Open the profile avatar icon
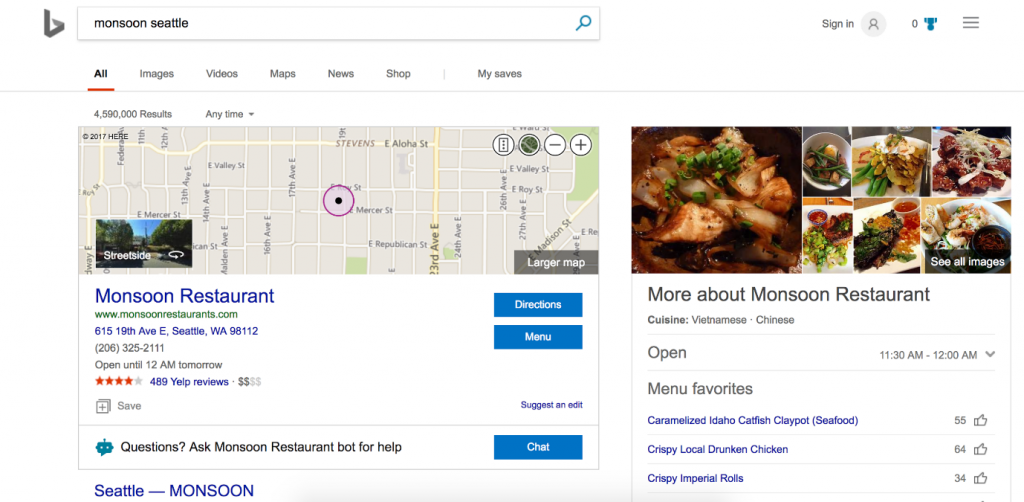 873,24
